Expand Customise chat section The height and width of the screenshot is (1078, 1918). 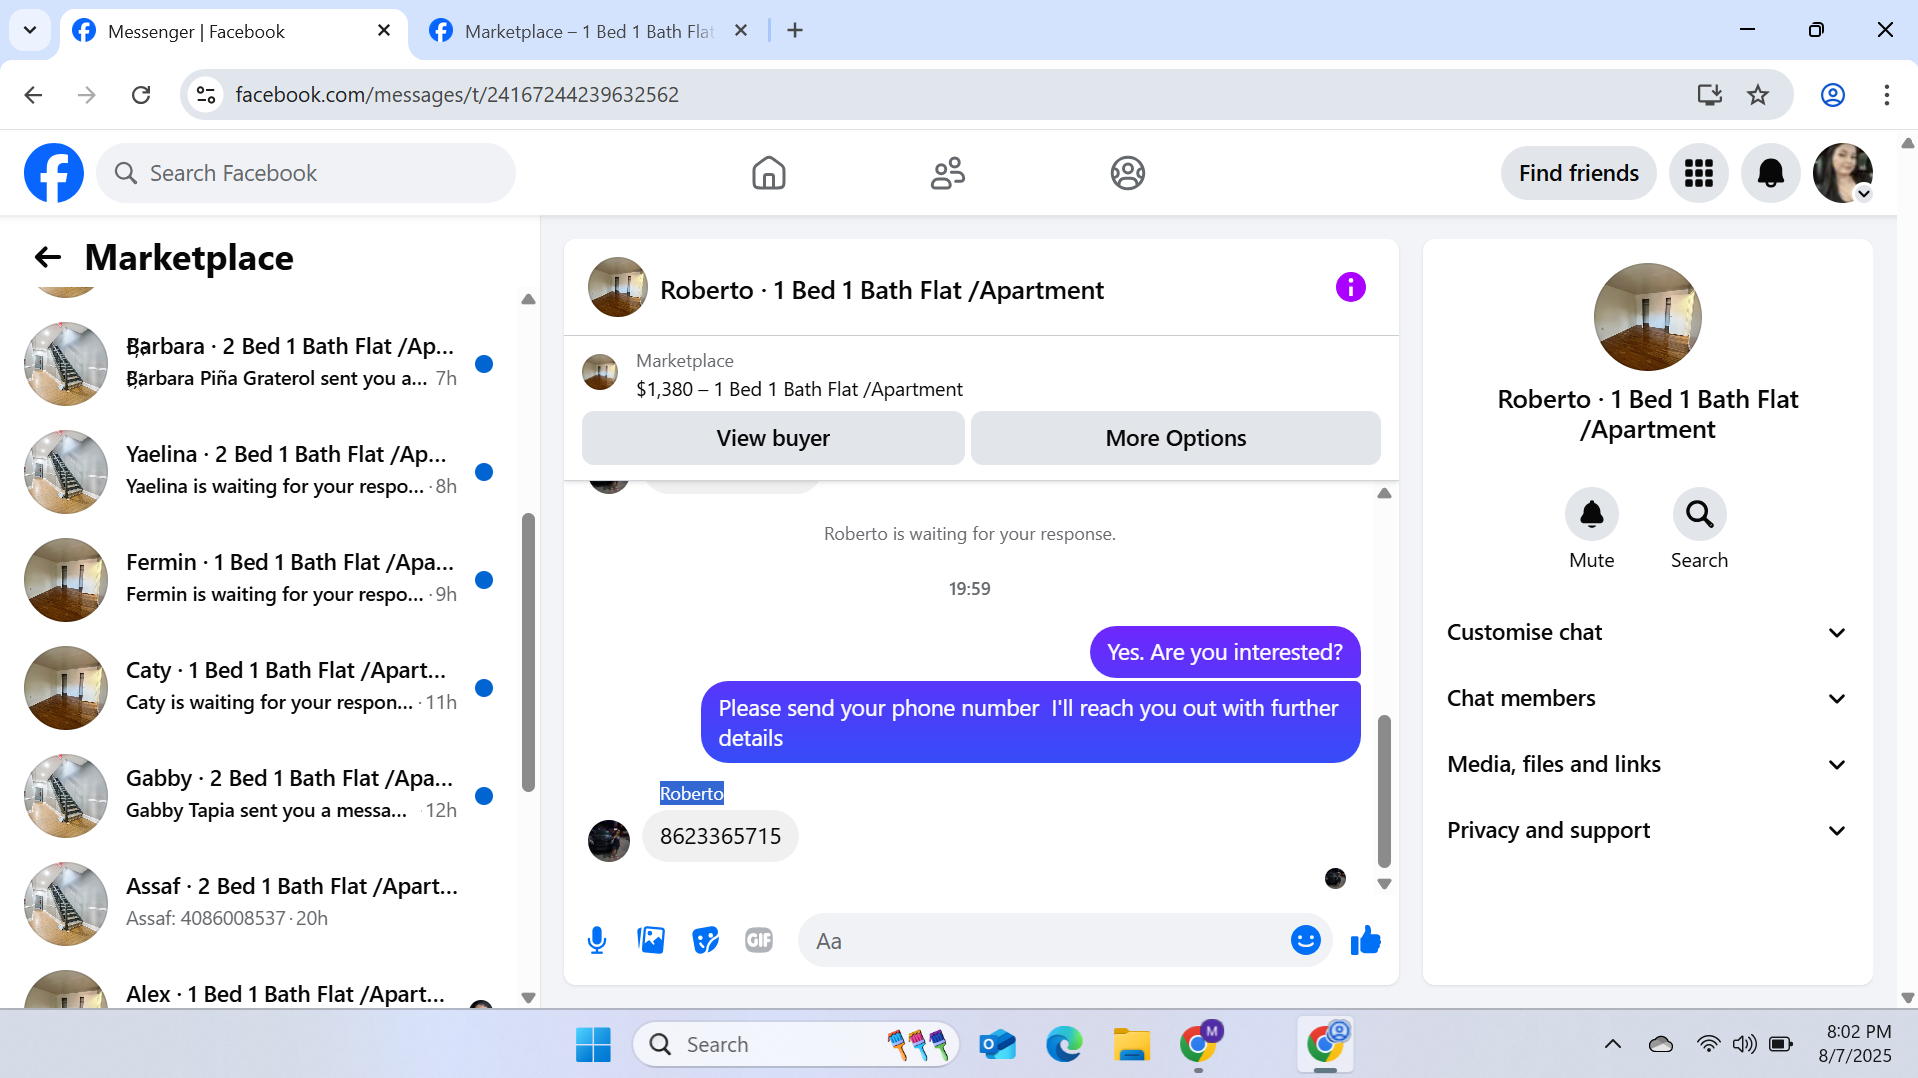tap(1647, 633)
